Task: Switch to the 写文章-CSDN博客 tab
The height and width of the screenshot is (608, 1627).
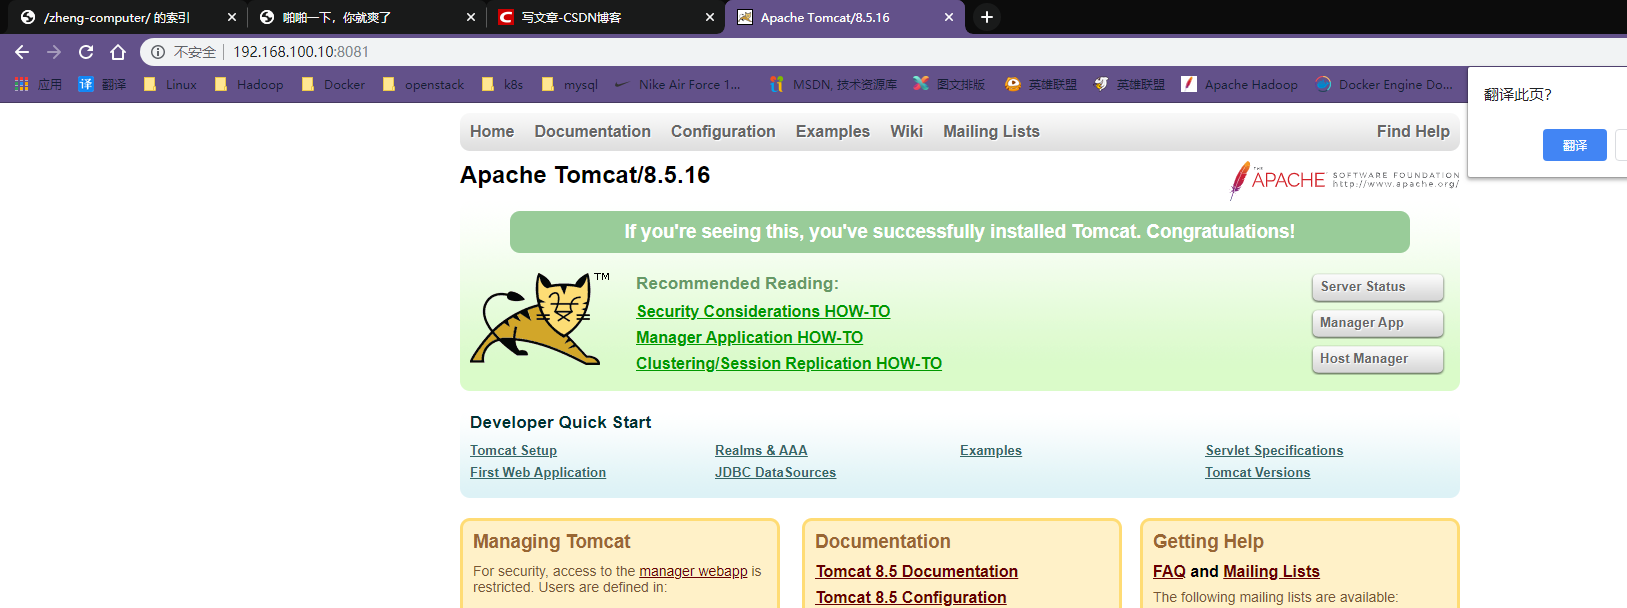Action: pos(572,17)
